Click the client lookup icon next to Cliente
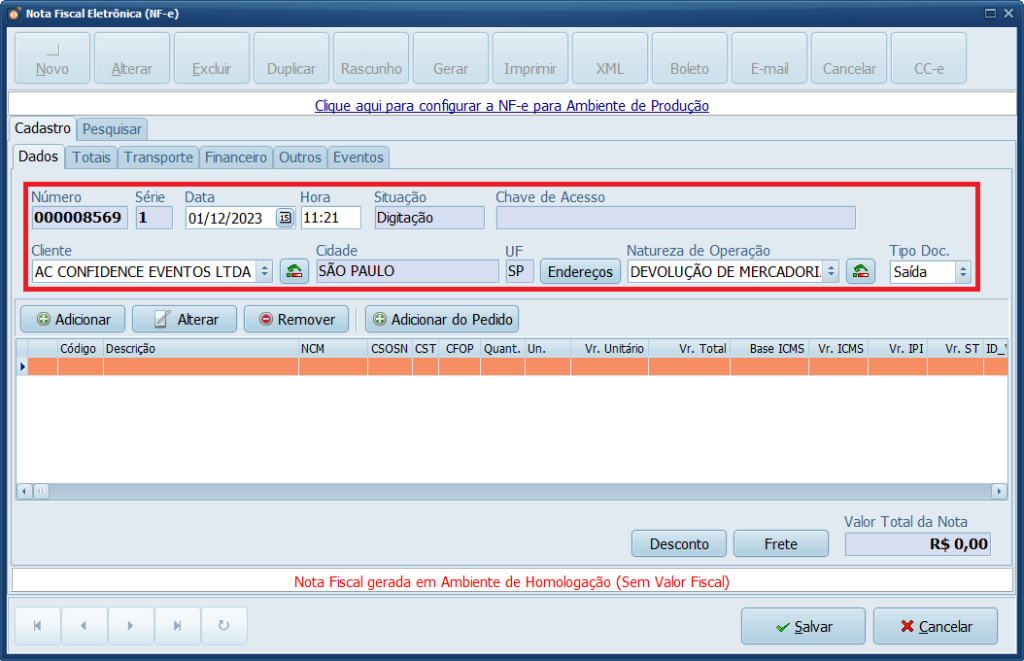 pyautogui.click(x=294, y=271)
